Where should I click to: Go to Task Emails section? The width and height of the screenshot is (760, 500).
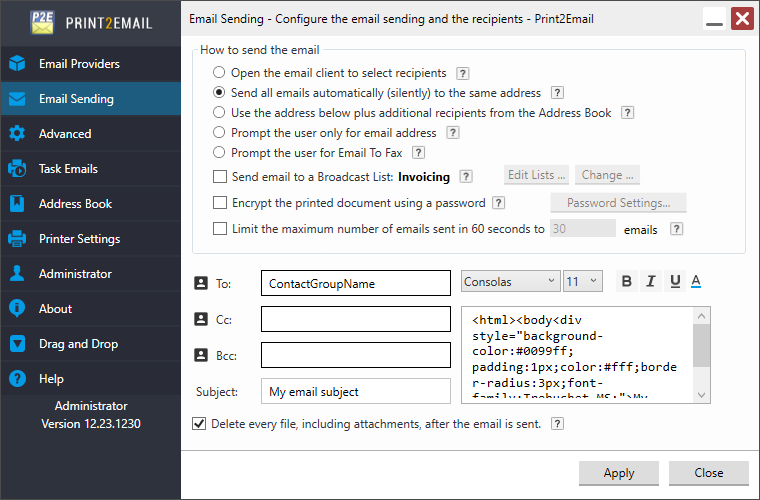click(91, 169)
